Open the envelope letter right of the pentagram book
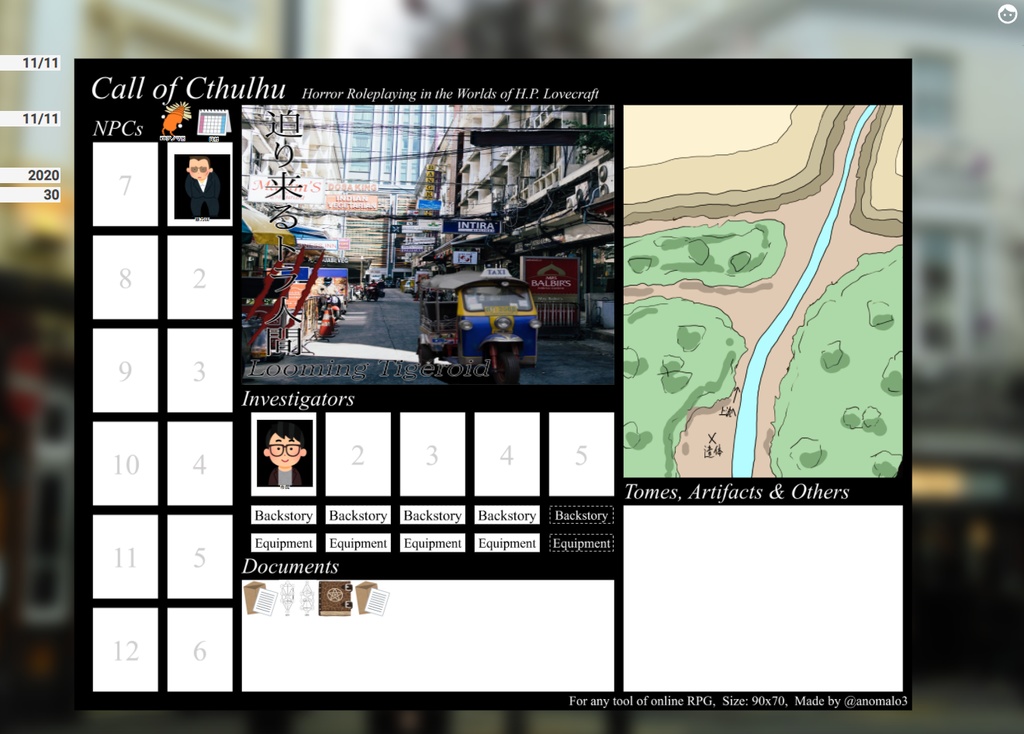 [372, 598]
